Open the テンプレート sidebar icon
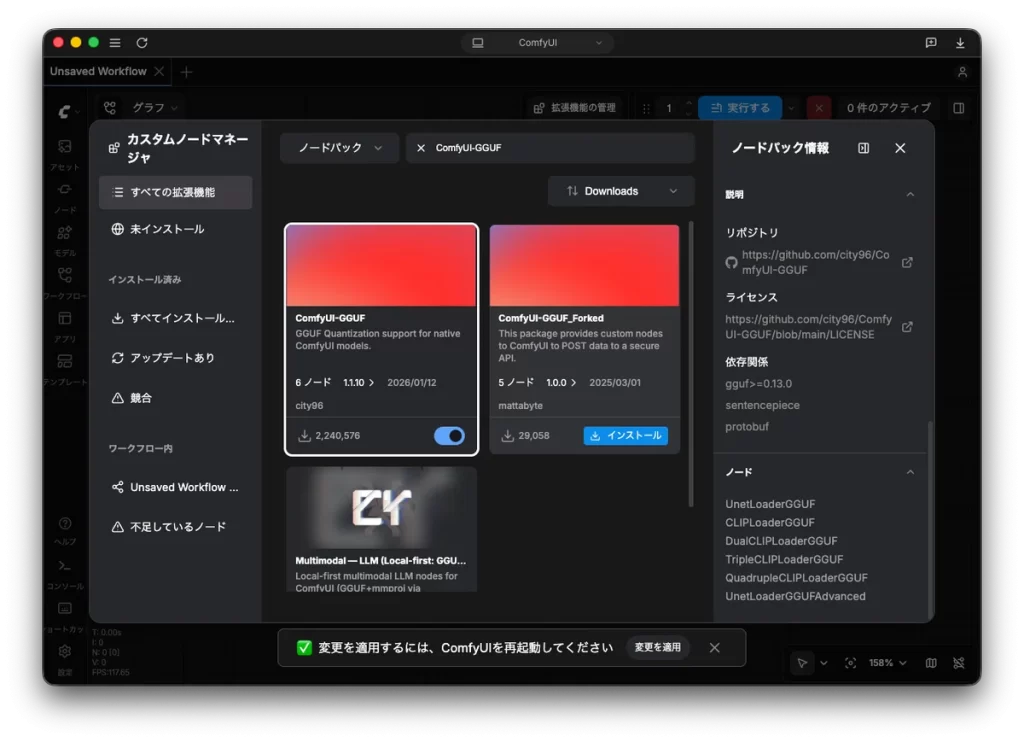1024x742 pixels. pyautogui.click(x=65, y=361)
